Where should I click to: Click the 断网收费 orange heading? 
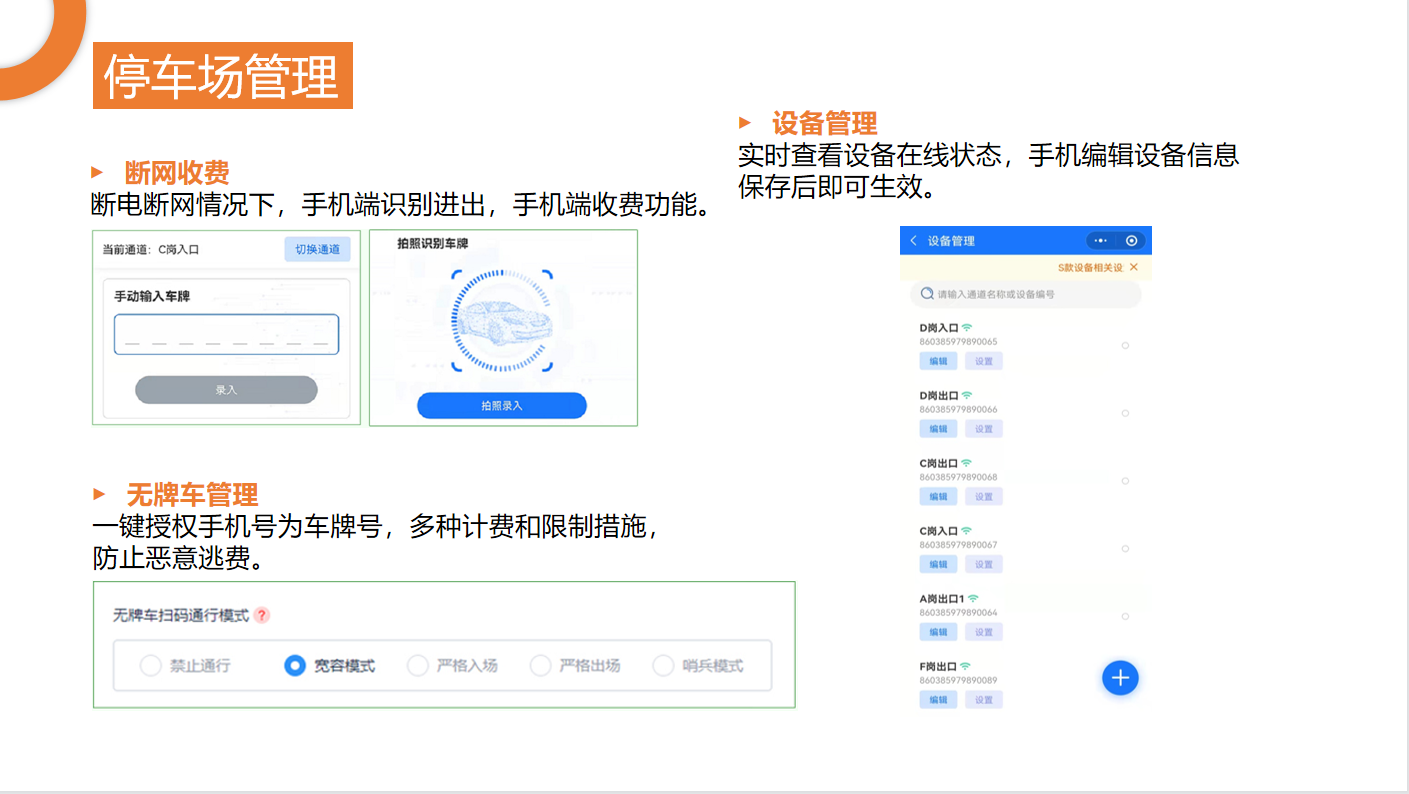(x=177, y=173)
